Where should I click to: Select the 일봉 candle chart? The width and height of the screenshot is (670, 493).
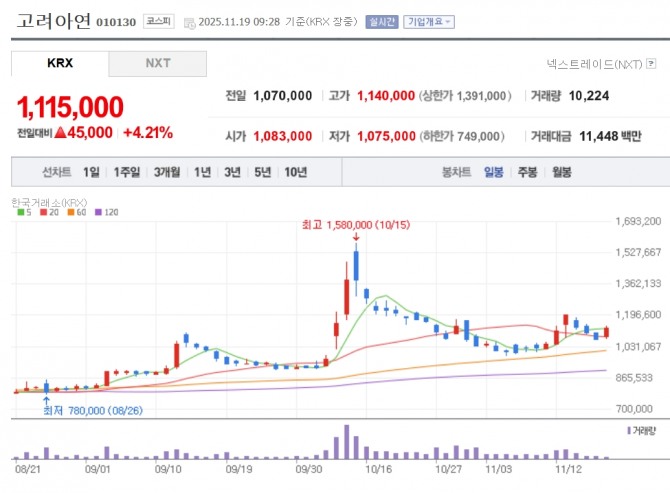click(x=494, y=172)
